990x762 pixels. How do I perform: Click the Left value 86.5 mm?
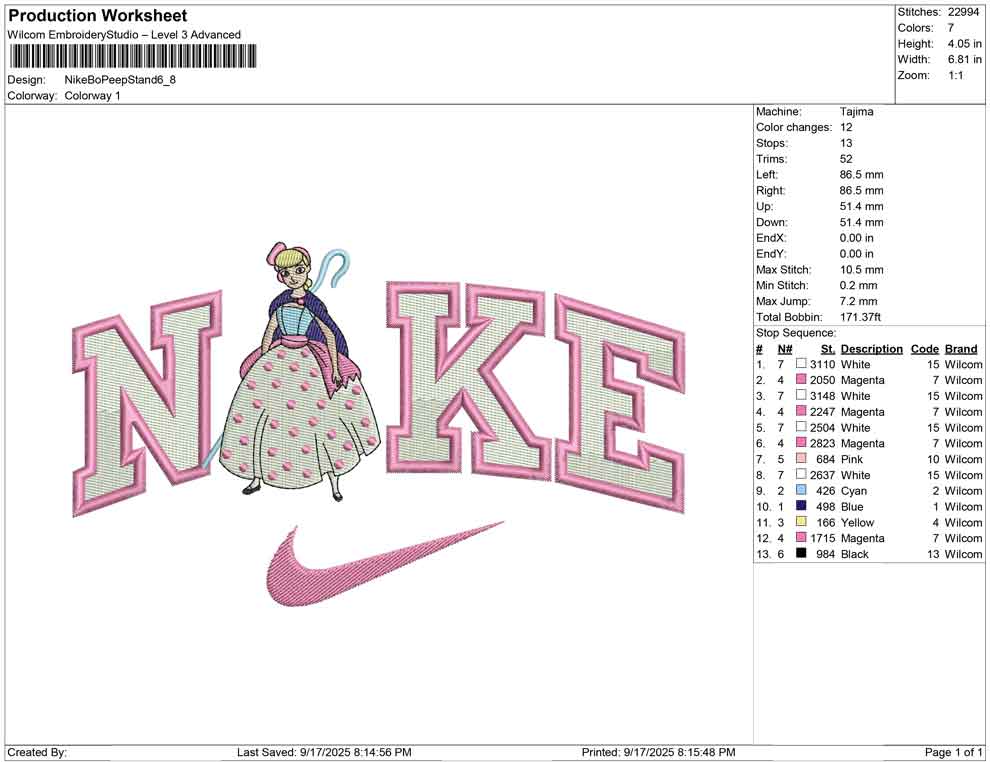coord(861,174)
